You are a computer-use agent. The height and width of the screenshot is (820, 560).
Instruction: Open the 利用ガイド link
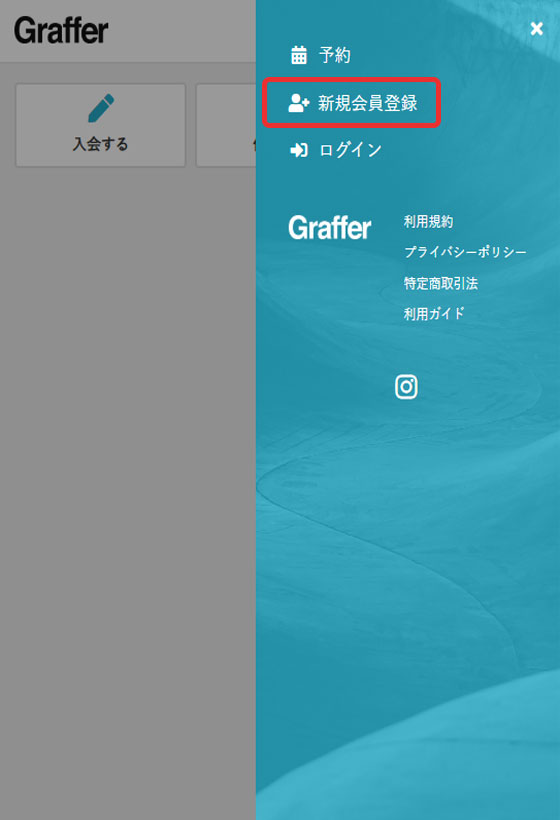[x=434, y=314]
